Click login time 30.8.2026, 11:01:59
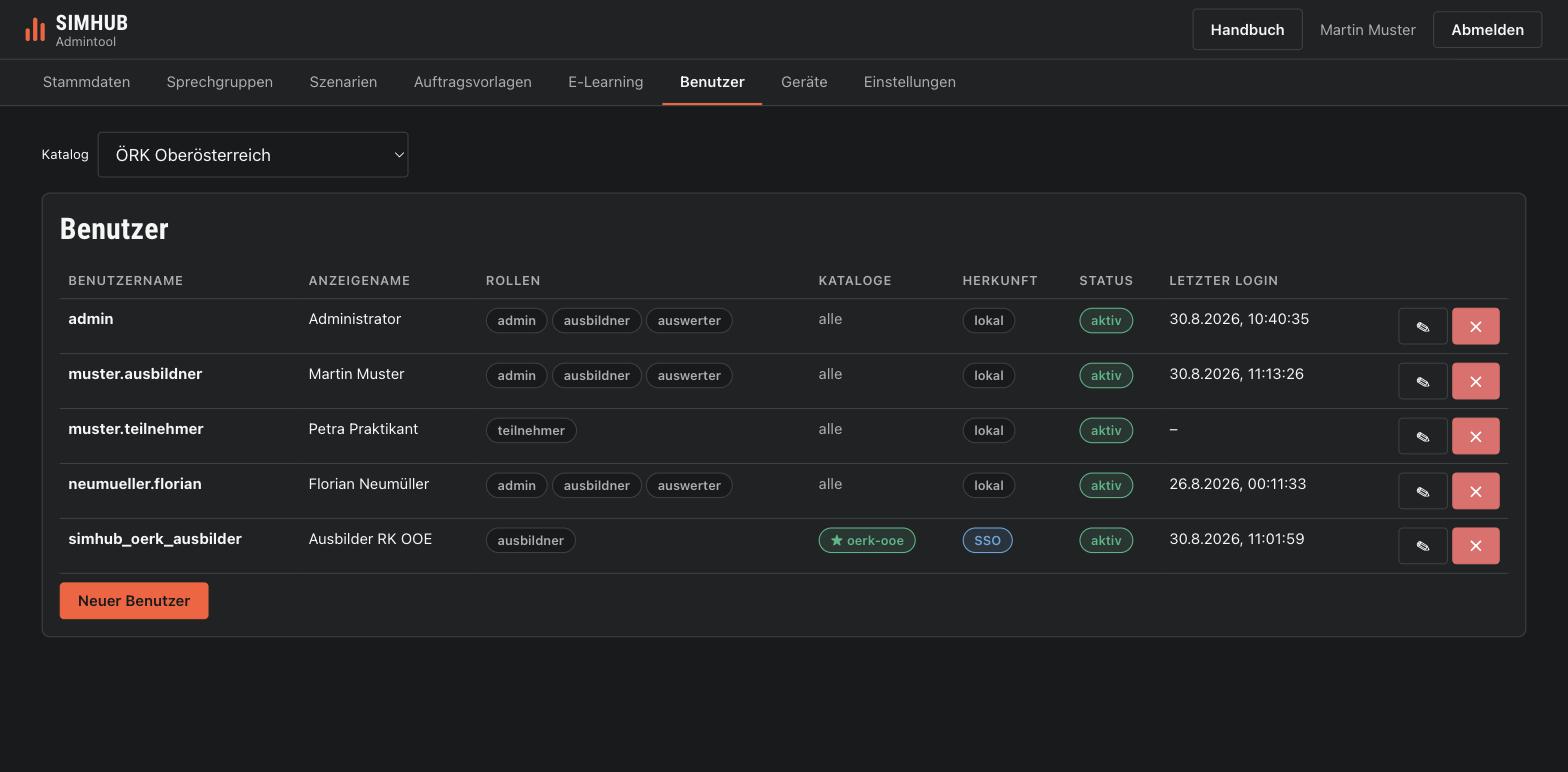The height and width of the screenshot is (772, 1568). point(1236,539)
